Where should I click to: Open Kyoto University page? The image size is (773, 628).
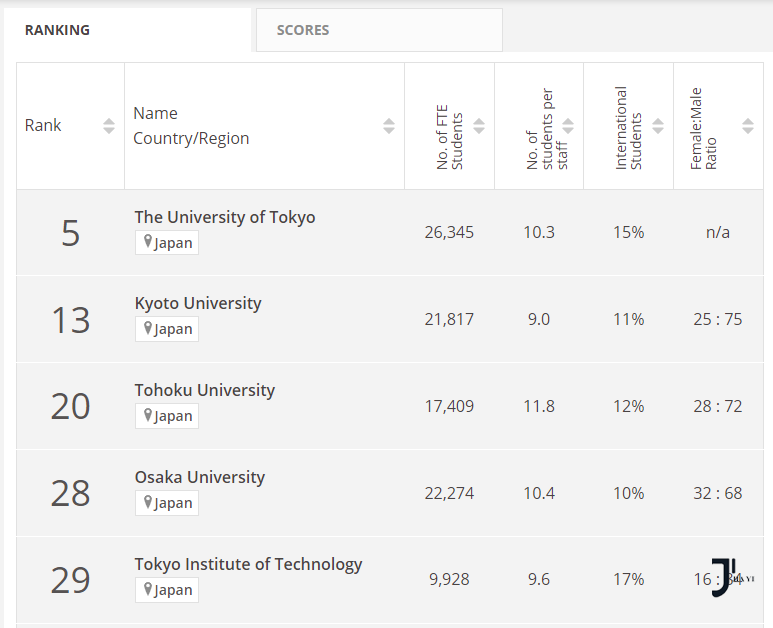[198, 303]
